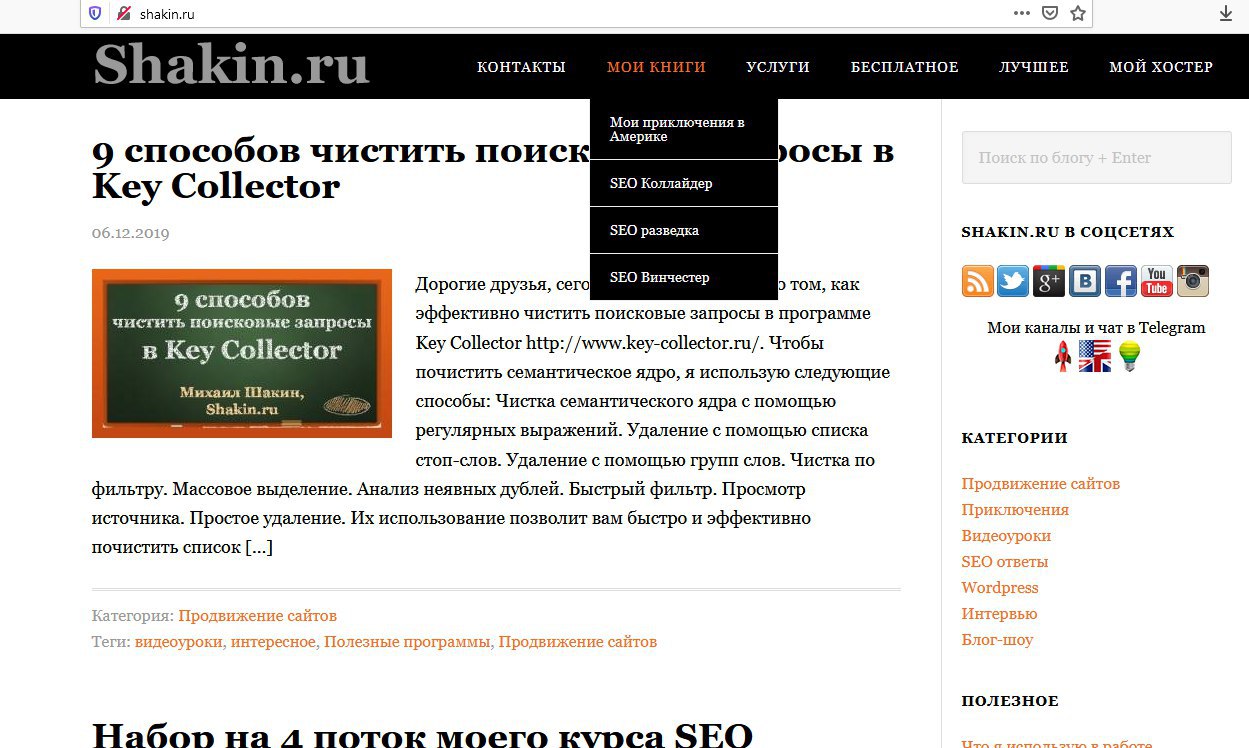
Task: Open the VKontakte social icon
Action: coord(1085,281)
